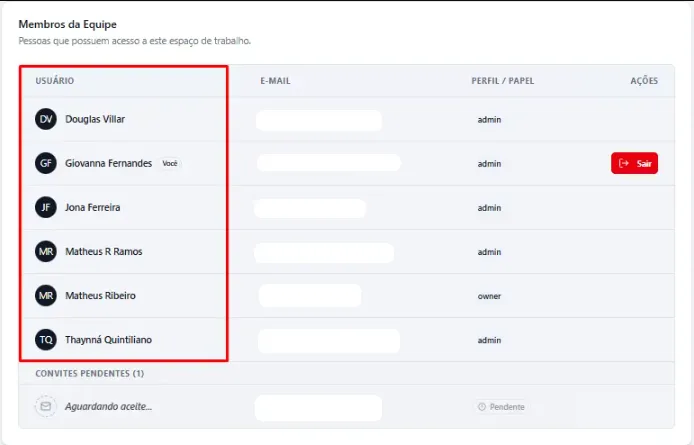Click the E-MAIL column header
Viewport: 694px width, 445px height.
(275, 81)
